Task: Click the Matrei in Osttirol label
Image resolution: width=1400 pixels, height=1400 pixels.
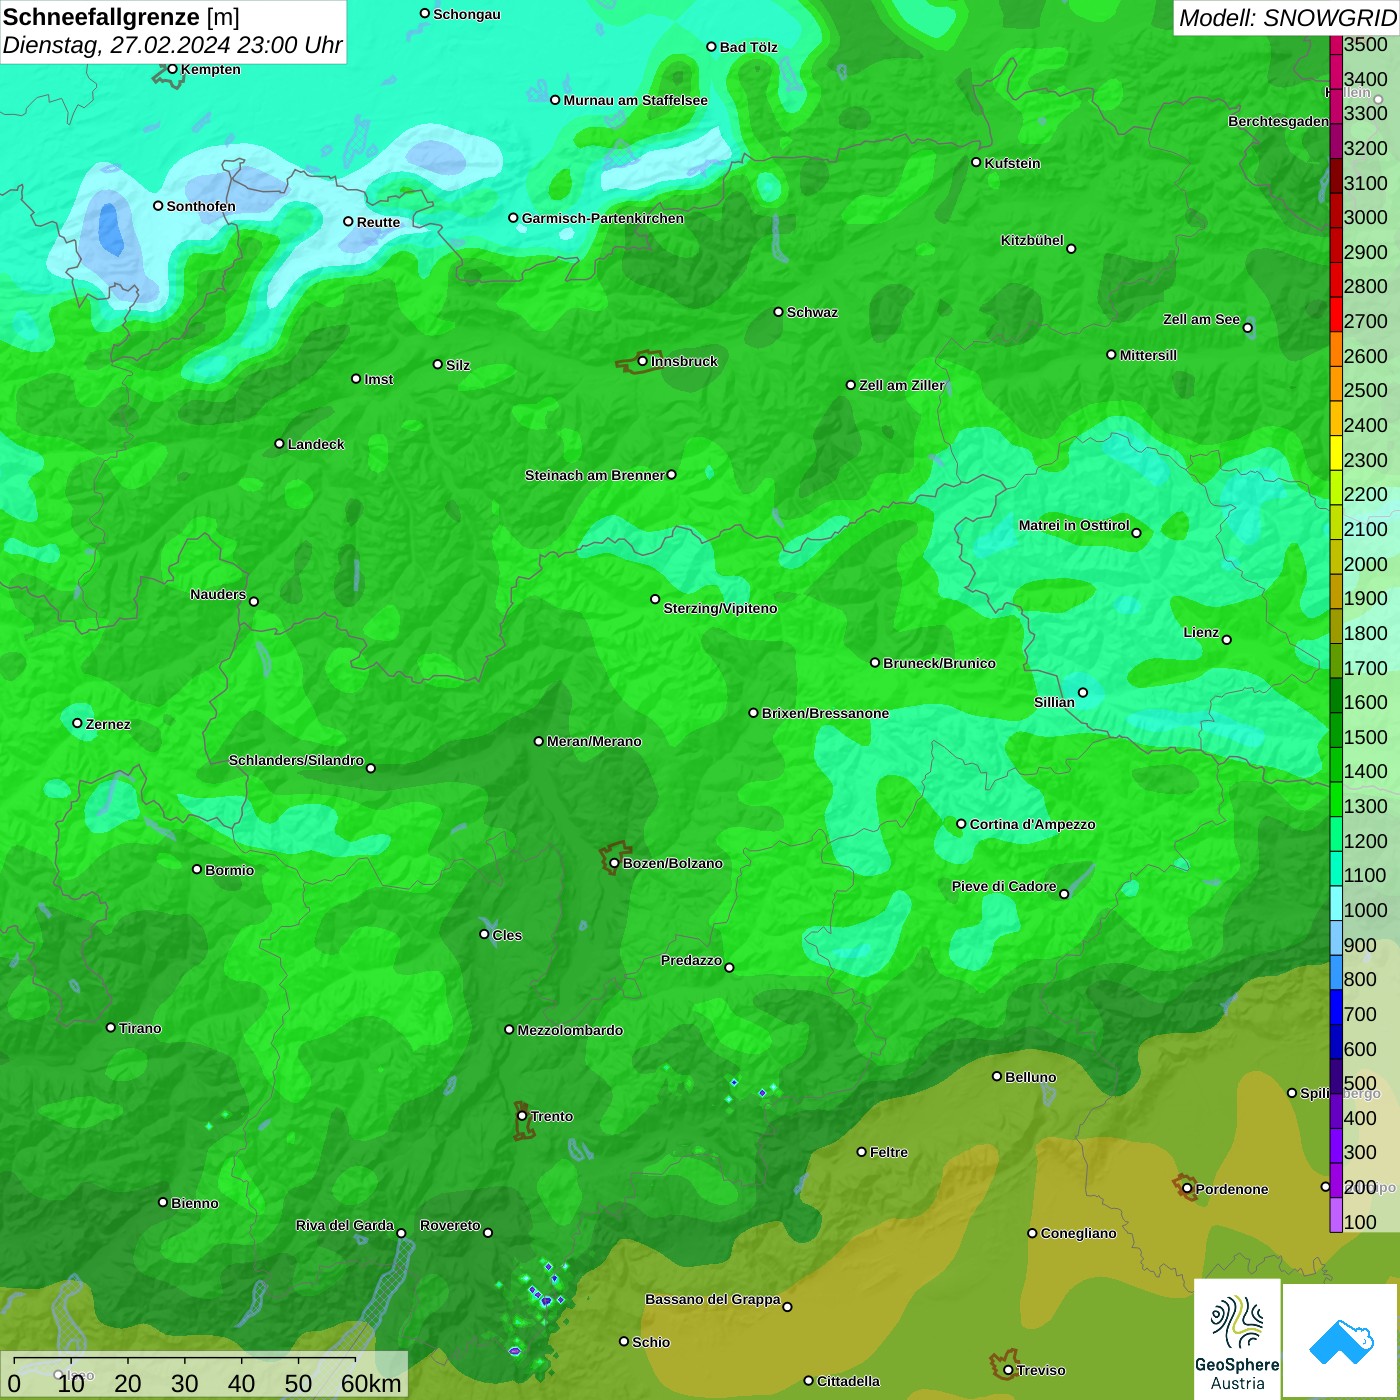Action: pyautogui.click(x=1074, y=525)
